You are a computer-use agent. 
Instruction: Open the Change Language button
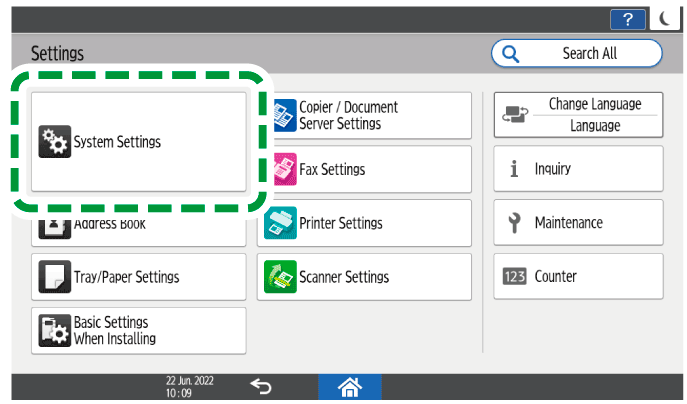click(578, 115)
